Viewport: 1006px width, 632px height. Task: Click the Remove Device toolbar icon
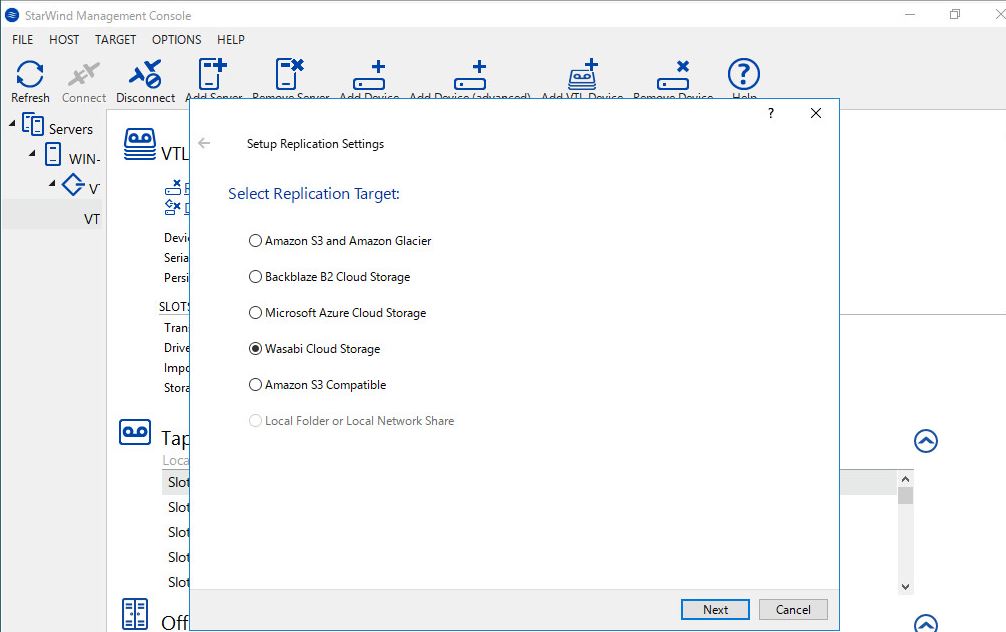coord(673,75)
